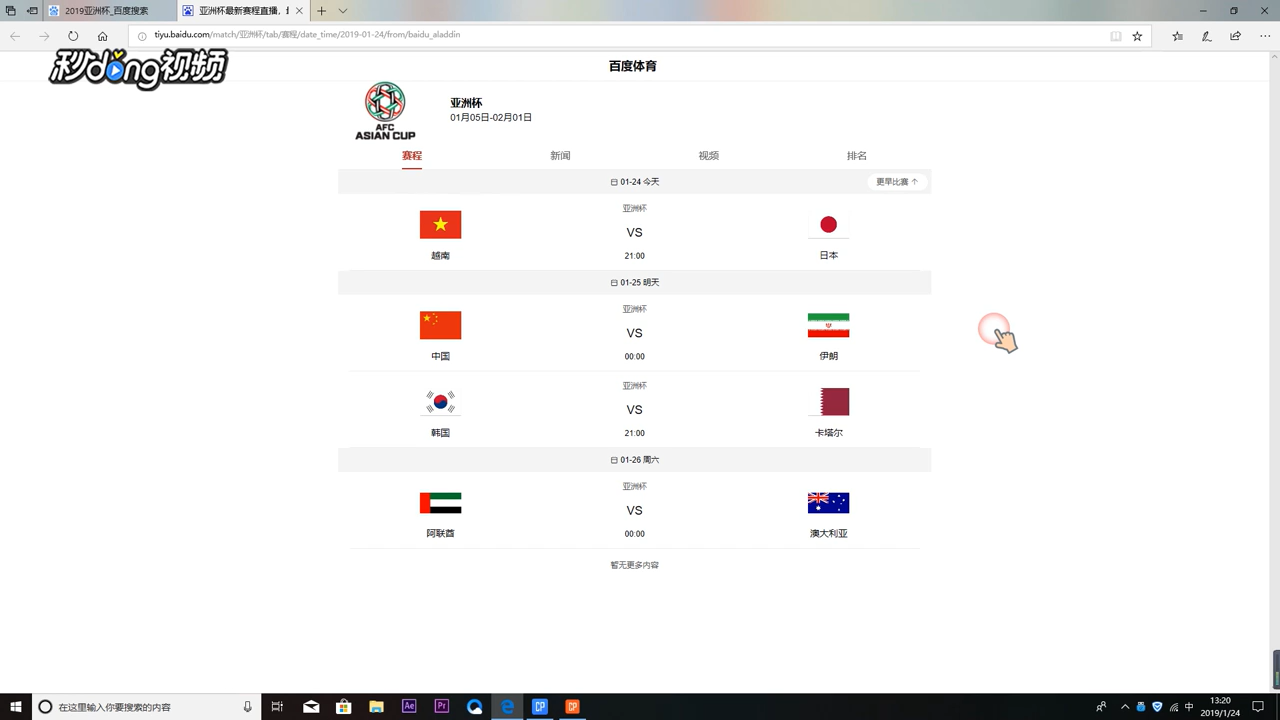Open Microsoft Store from the taskbar
Image resolution: width=1280 pixels, height=720 pixels.
[344, 707]
